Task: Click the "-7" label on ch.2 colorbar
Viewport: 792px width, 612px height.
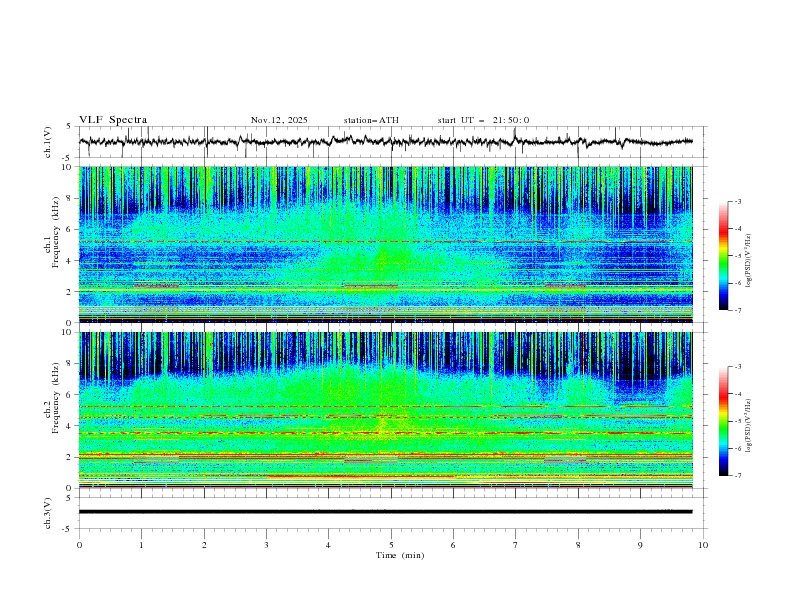Action: (x=737, y=475)
